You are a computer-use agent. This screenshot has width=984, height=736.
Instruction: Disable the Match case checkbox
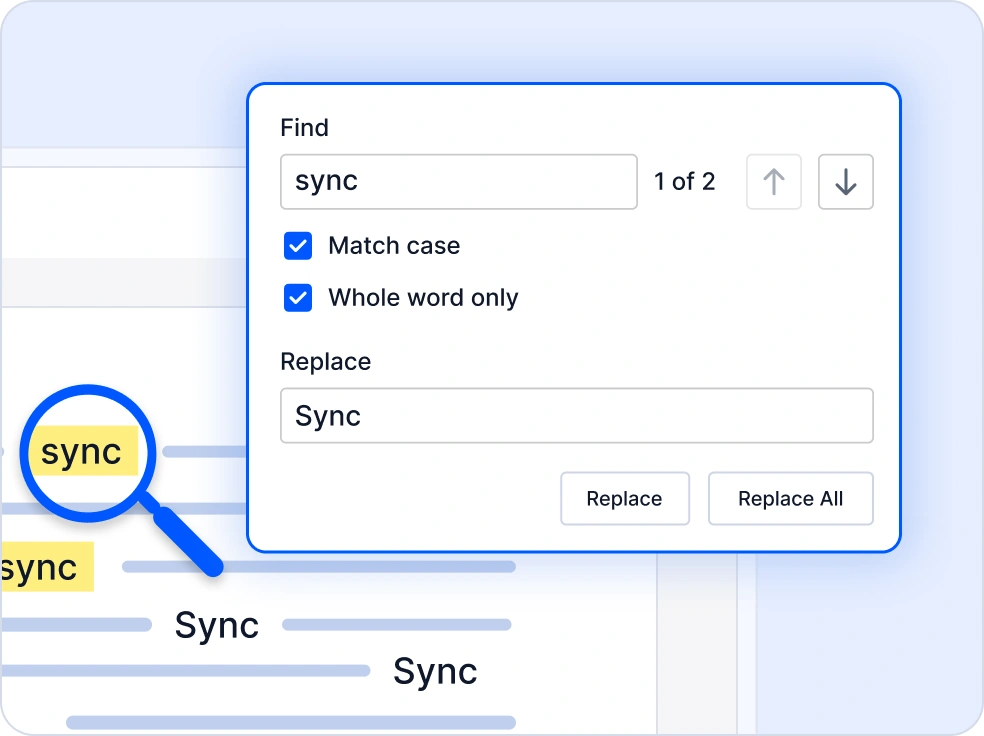(x=297, y=246)
